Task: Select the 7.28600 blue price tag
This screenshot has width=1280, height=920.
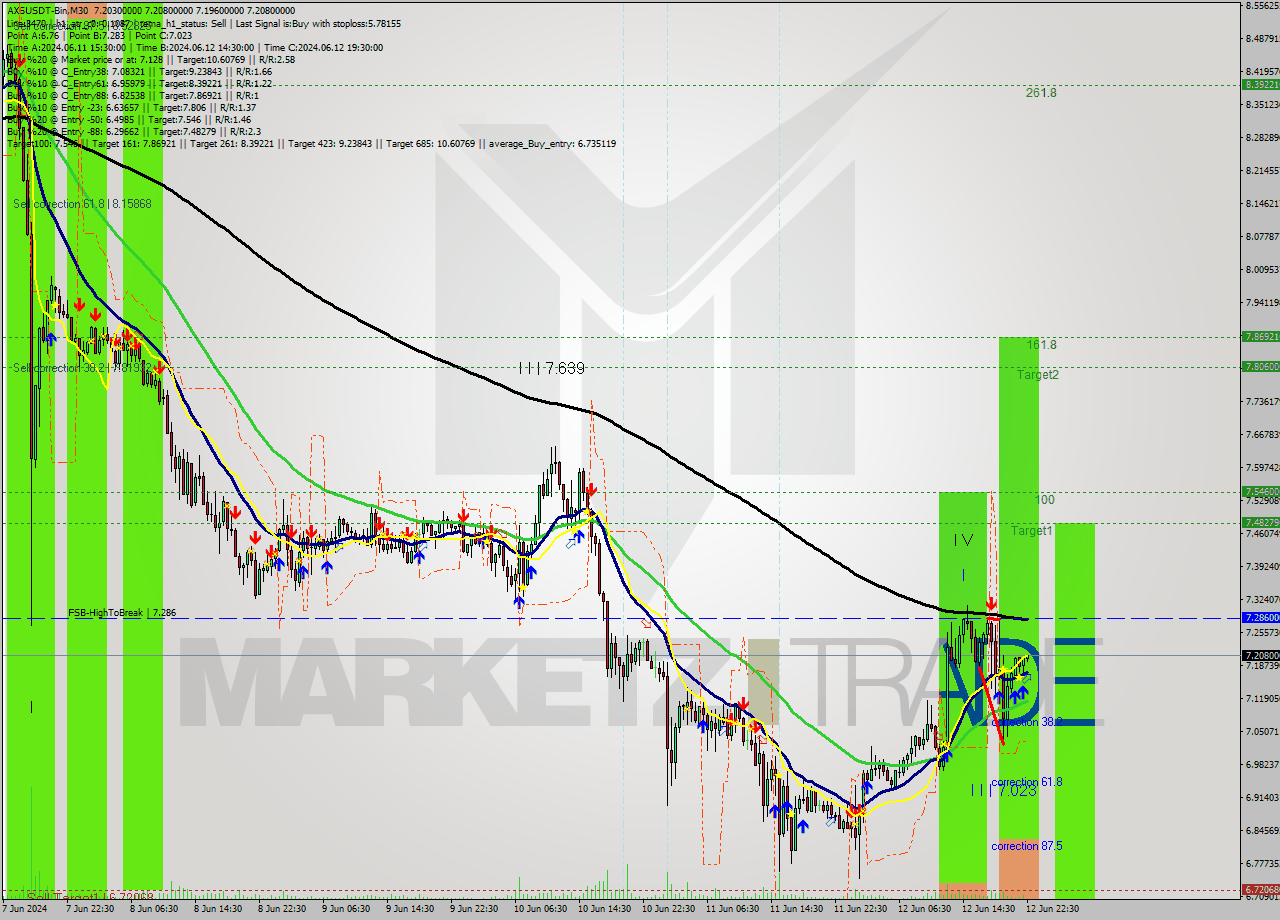Action: [1260, 618]
